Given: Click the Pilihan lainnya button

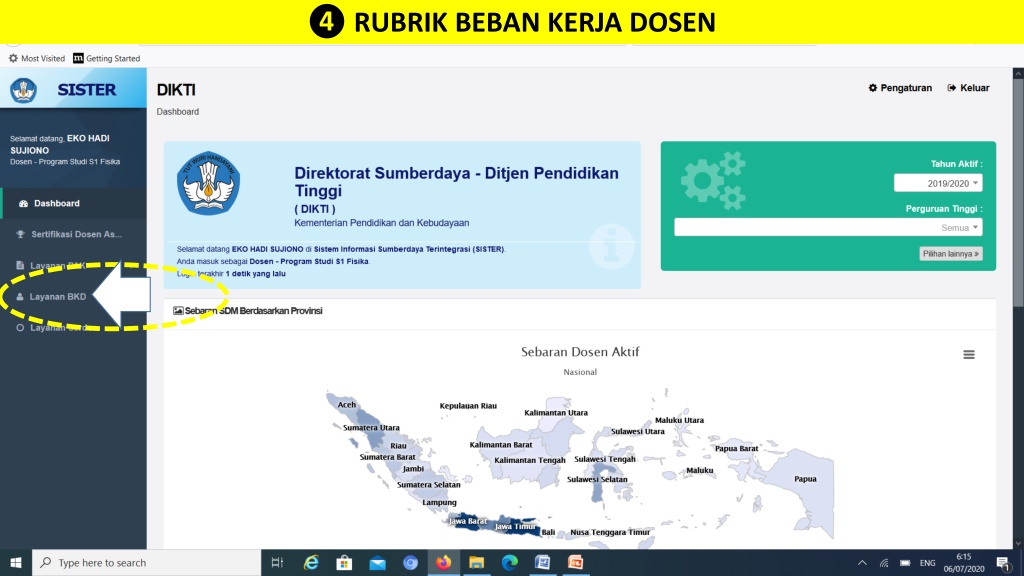Looking at the screenshot, I should click(x=951, y=253).
